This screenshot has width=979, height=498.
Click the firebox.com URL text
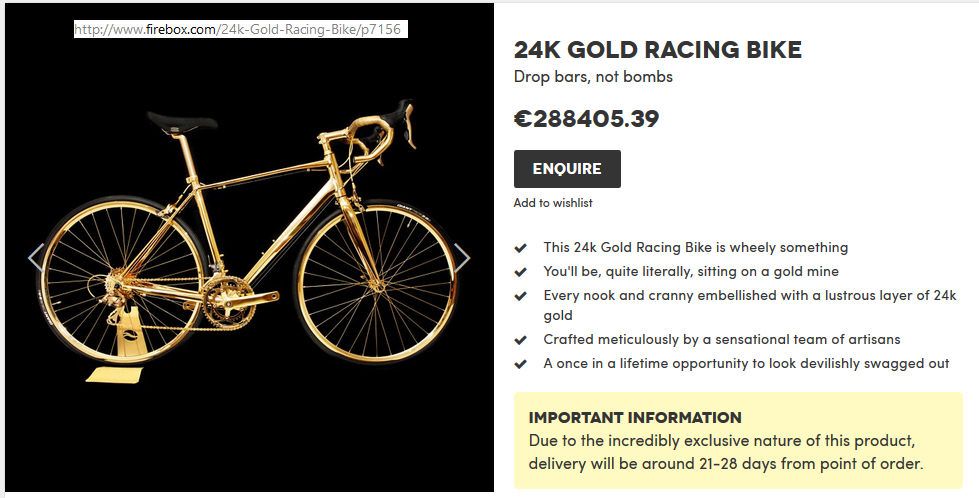238,30
